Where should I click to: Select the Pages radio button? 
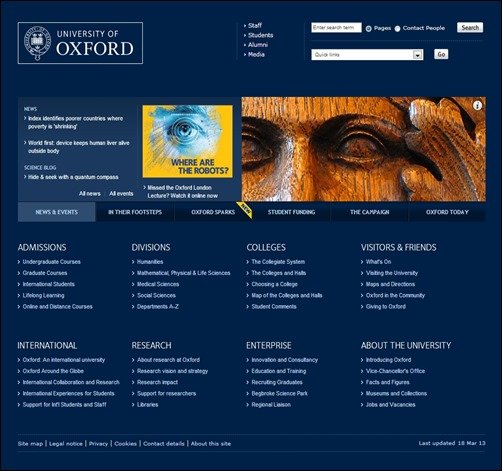368,29
